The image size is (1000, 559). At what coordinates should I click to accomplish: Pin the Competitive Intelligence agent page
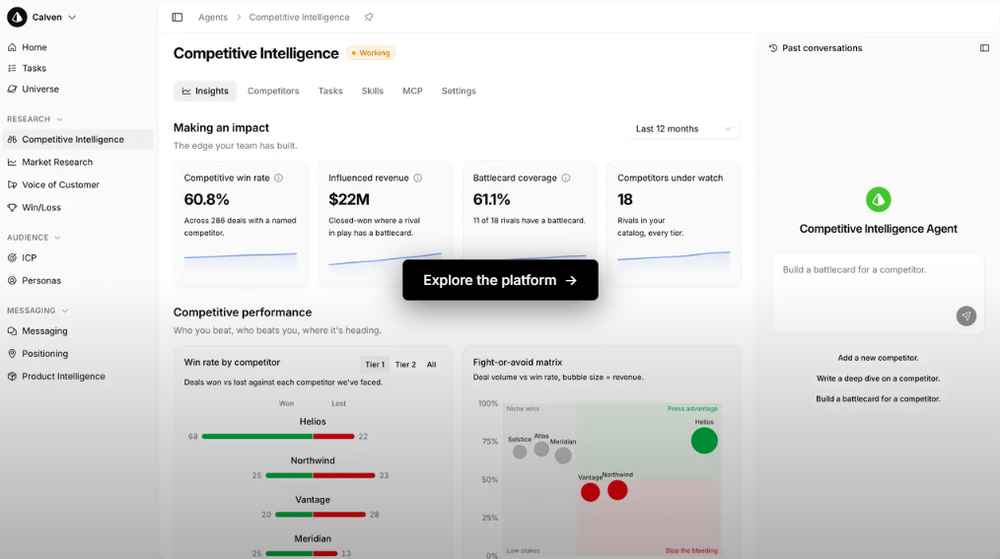pyautogui.click(x=369, y=17)
